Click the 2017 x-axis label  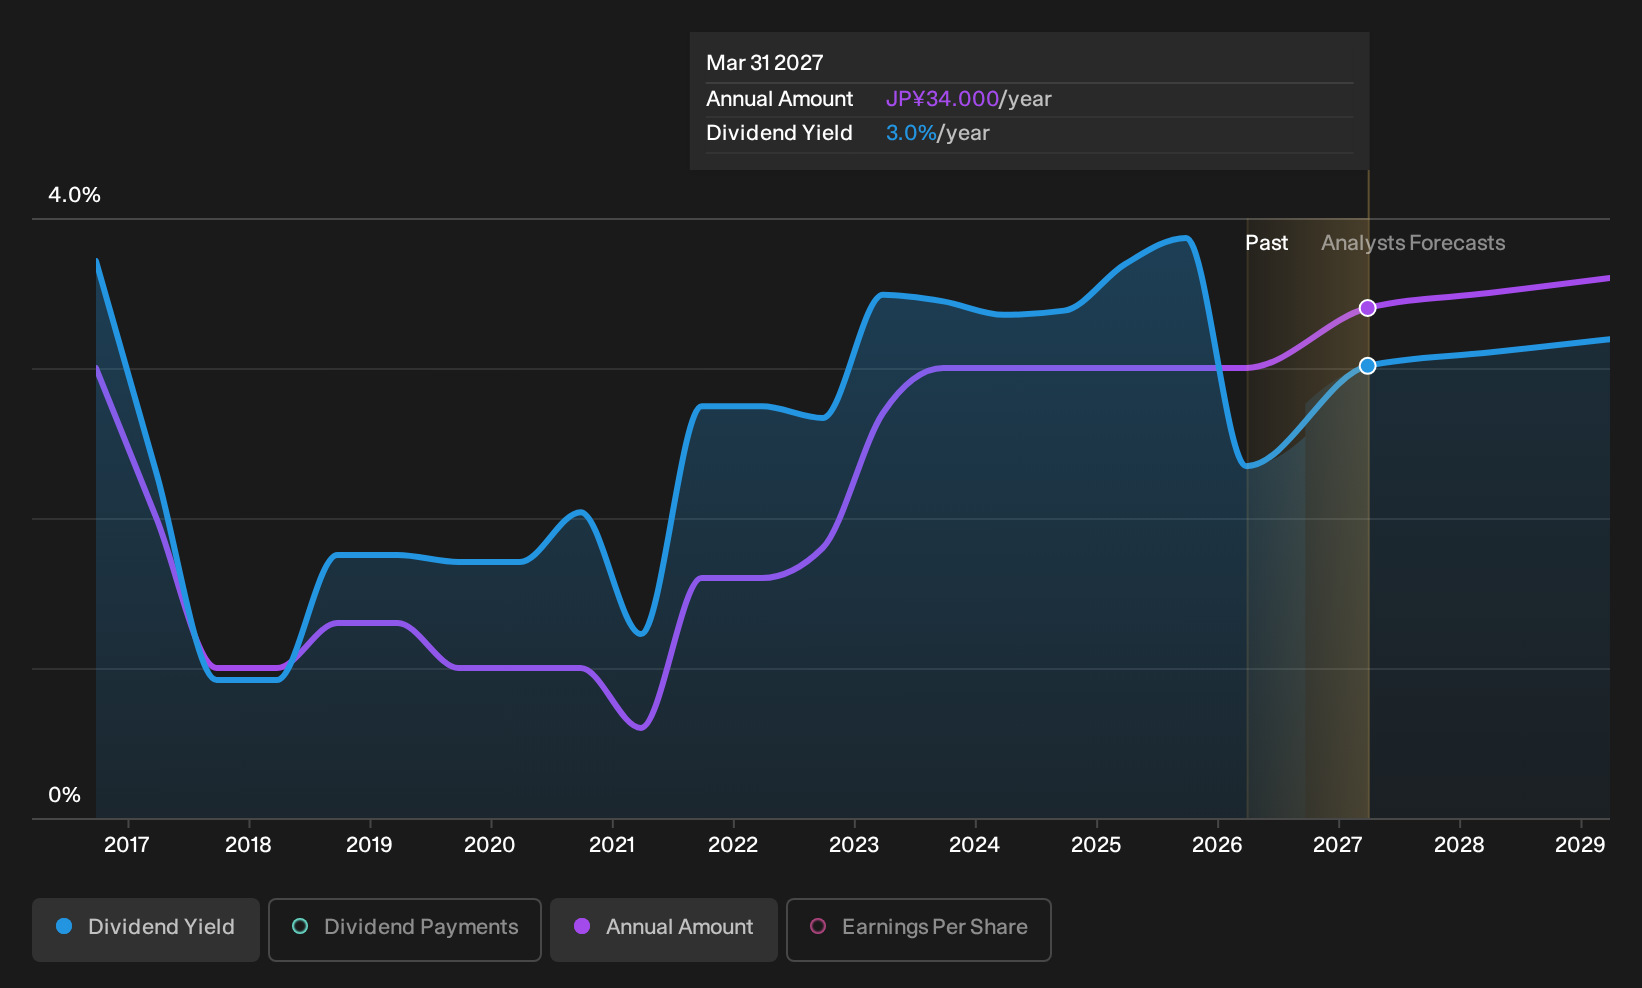coord(127,845)
